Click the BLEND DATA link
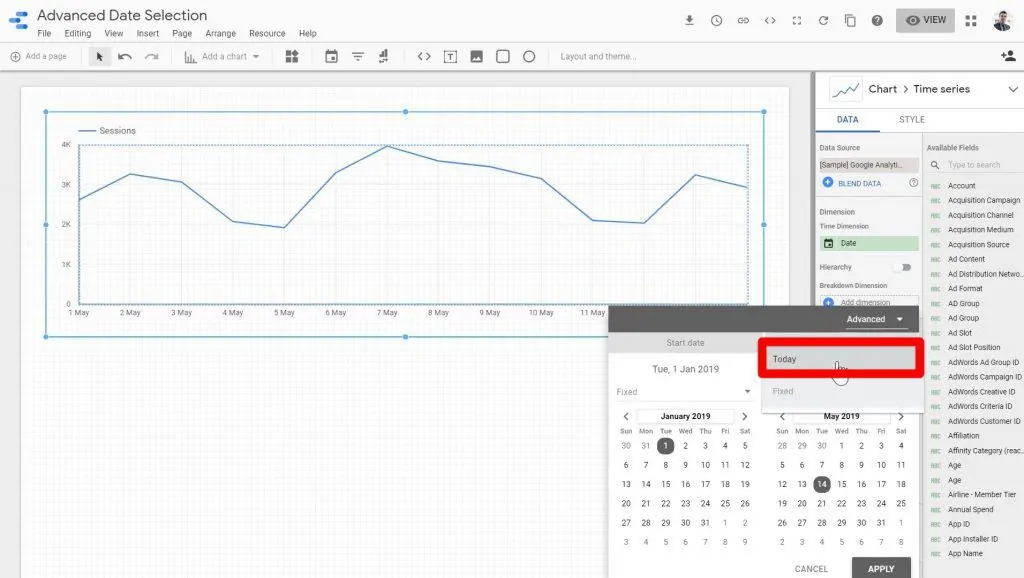The width and height of the screenshot is (1024, 578). click(x=859, y=183)
